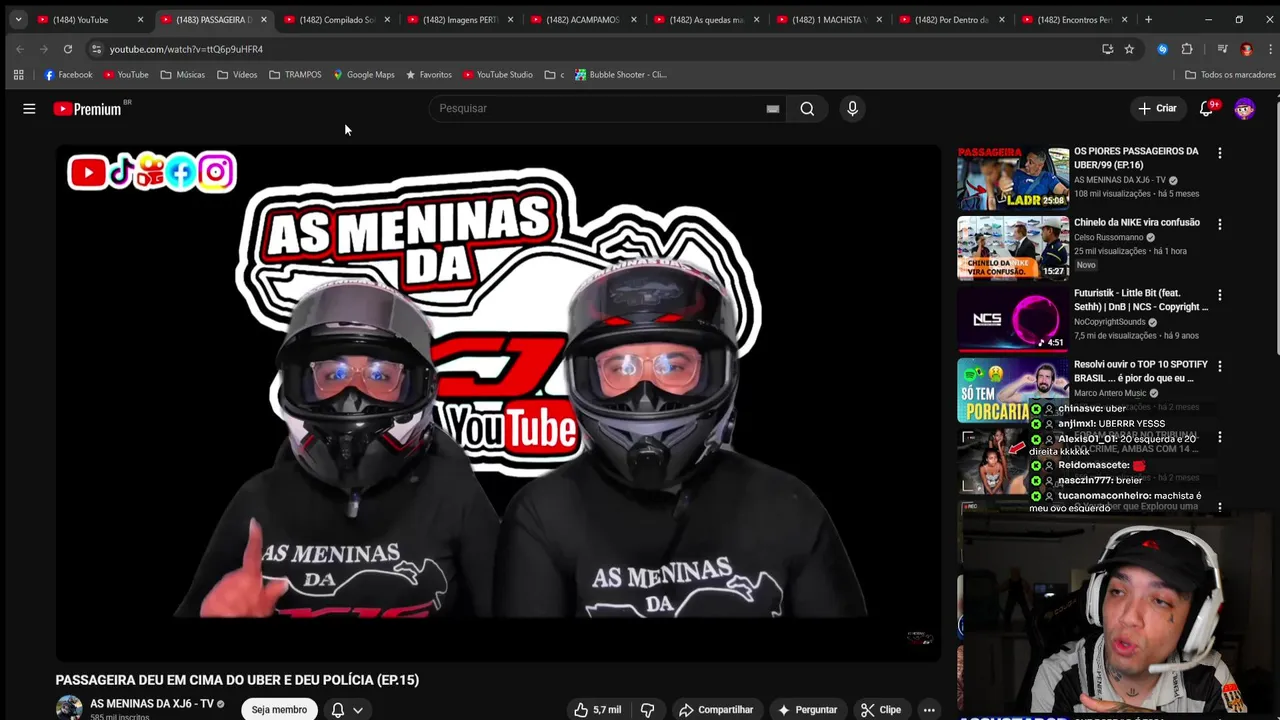Open options for Chinelo da NIKE video
The height and width of the screenshot is (720, 1280).
[1219, 224]
